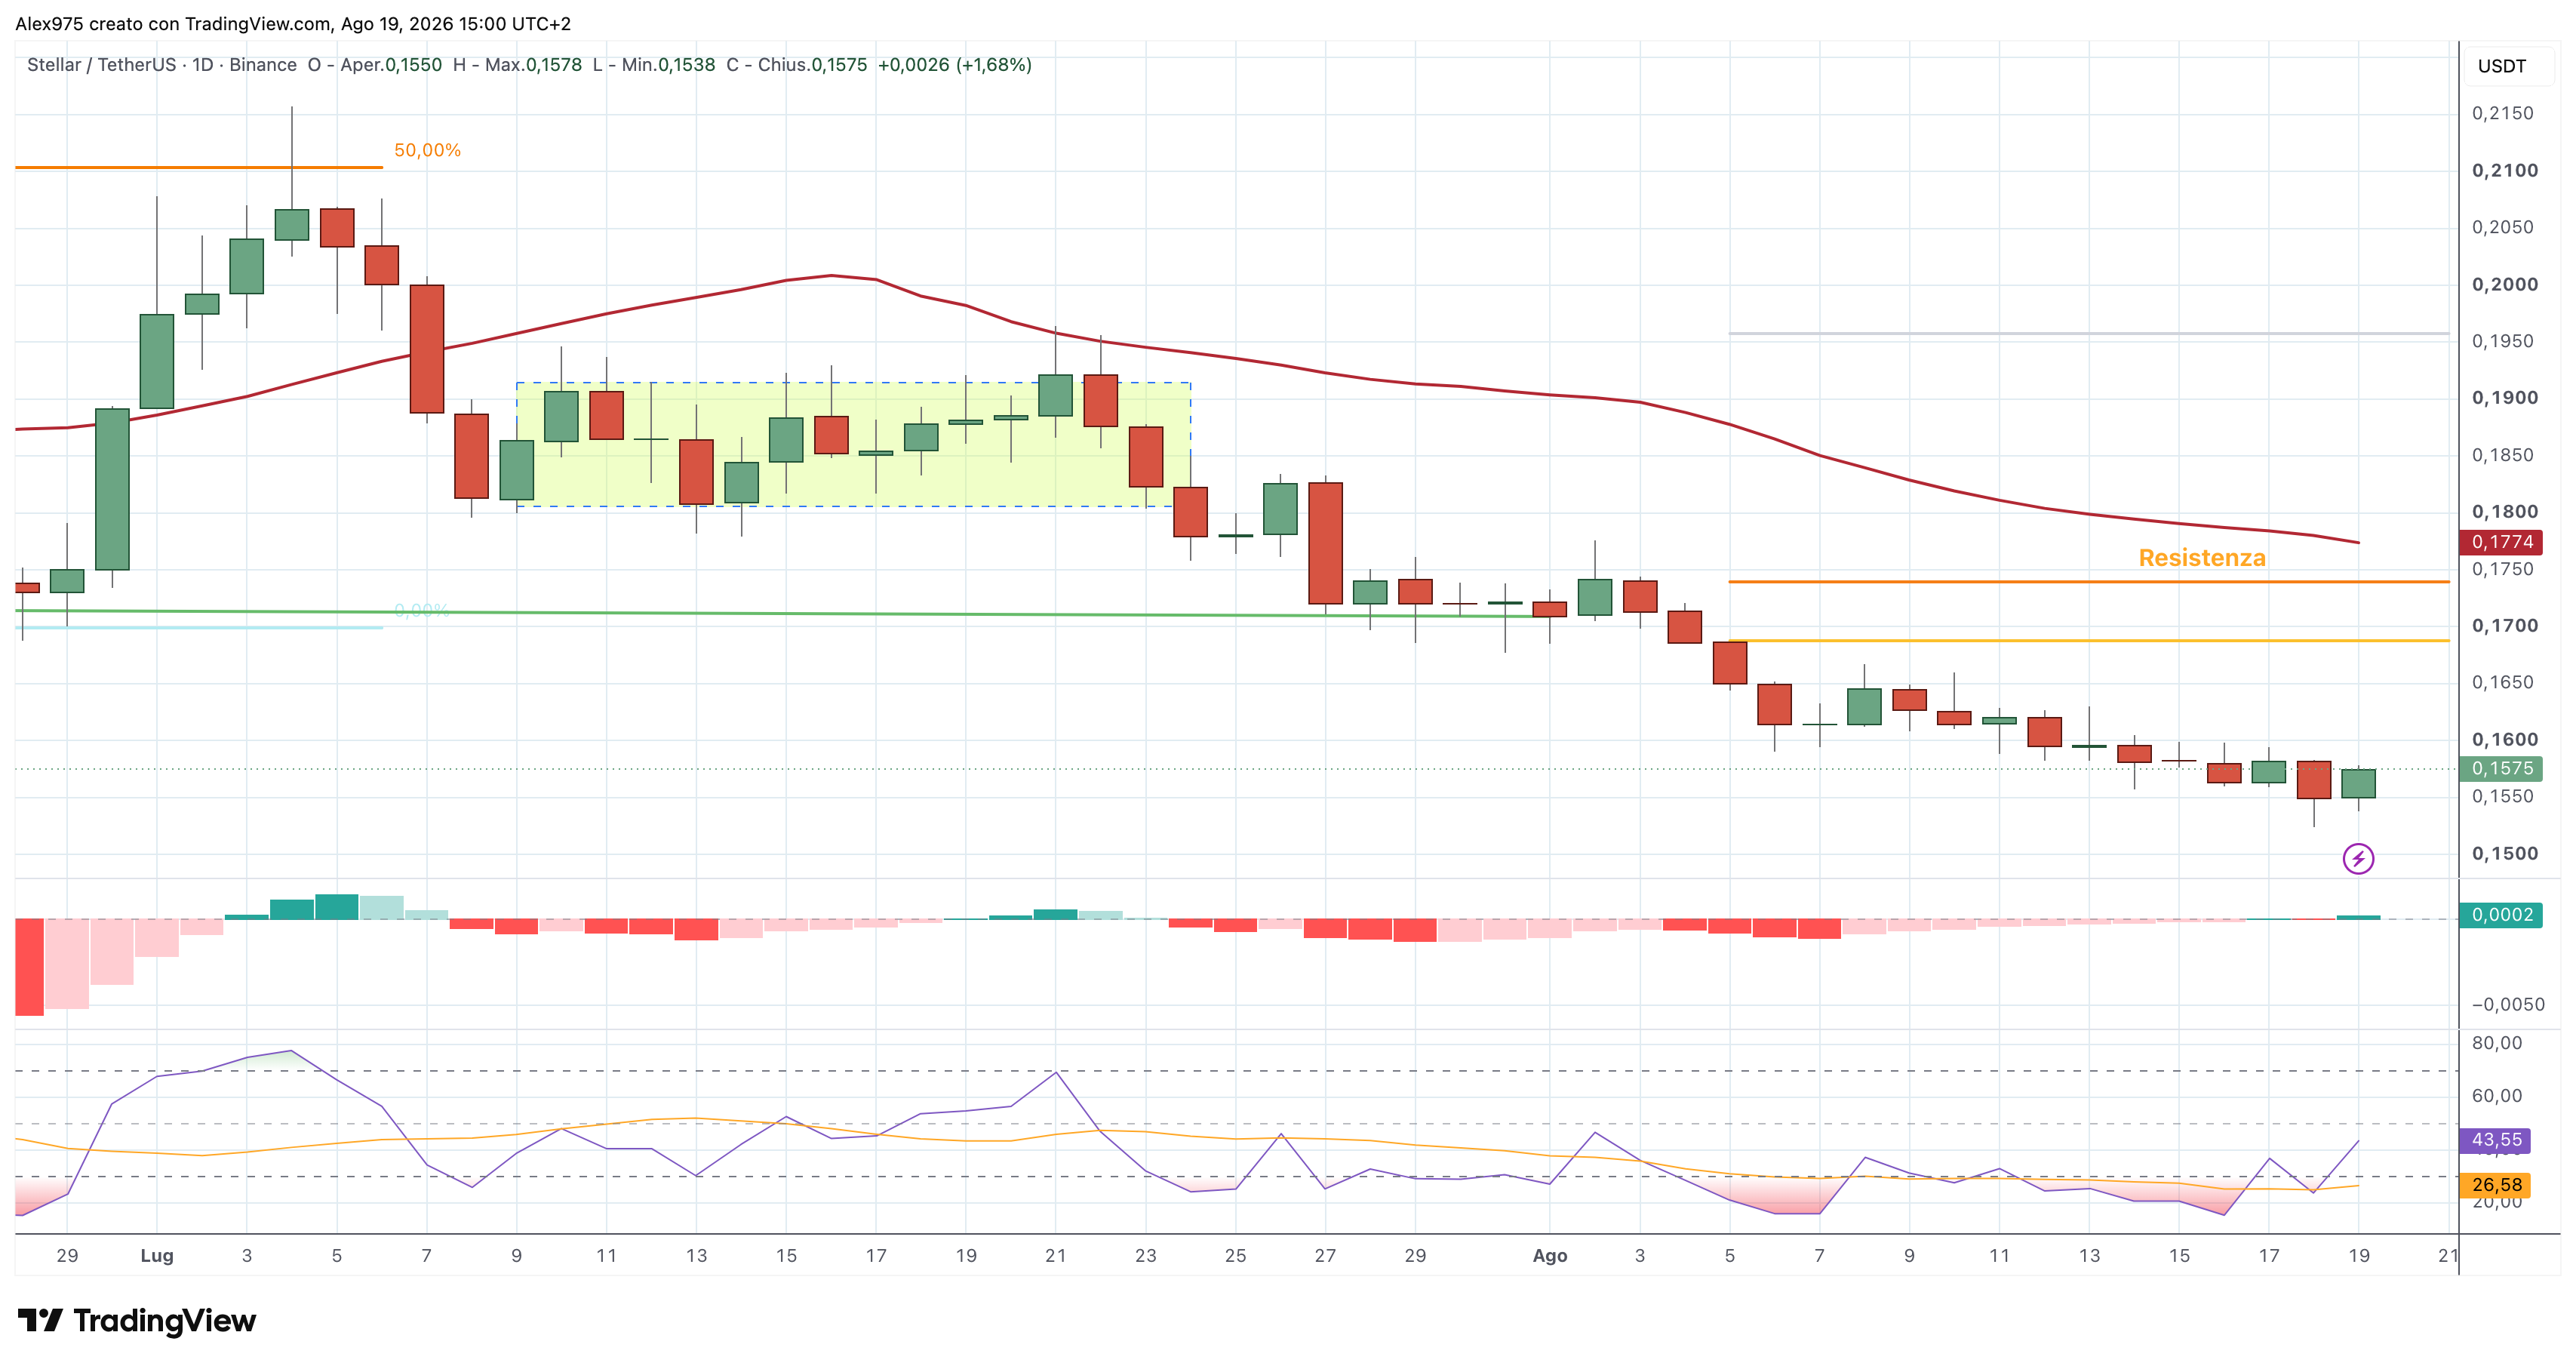This screenshot has width=2576, height=1366.
Task: Click the 80,00 RSI axis label
Action: [x=2496, y=1042]
